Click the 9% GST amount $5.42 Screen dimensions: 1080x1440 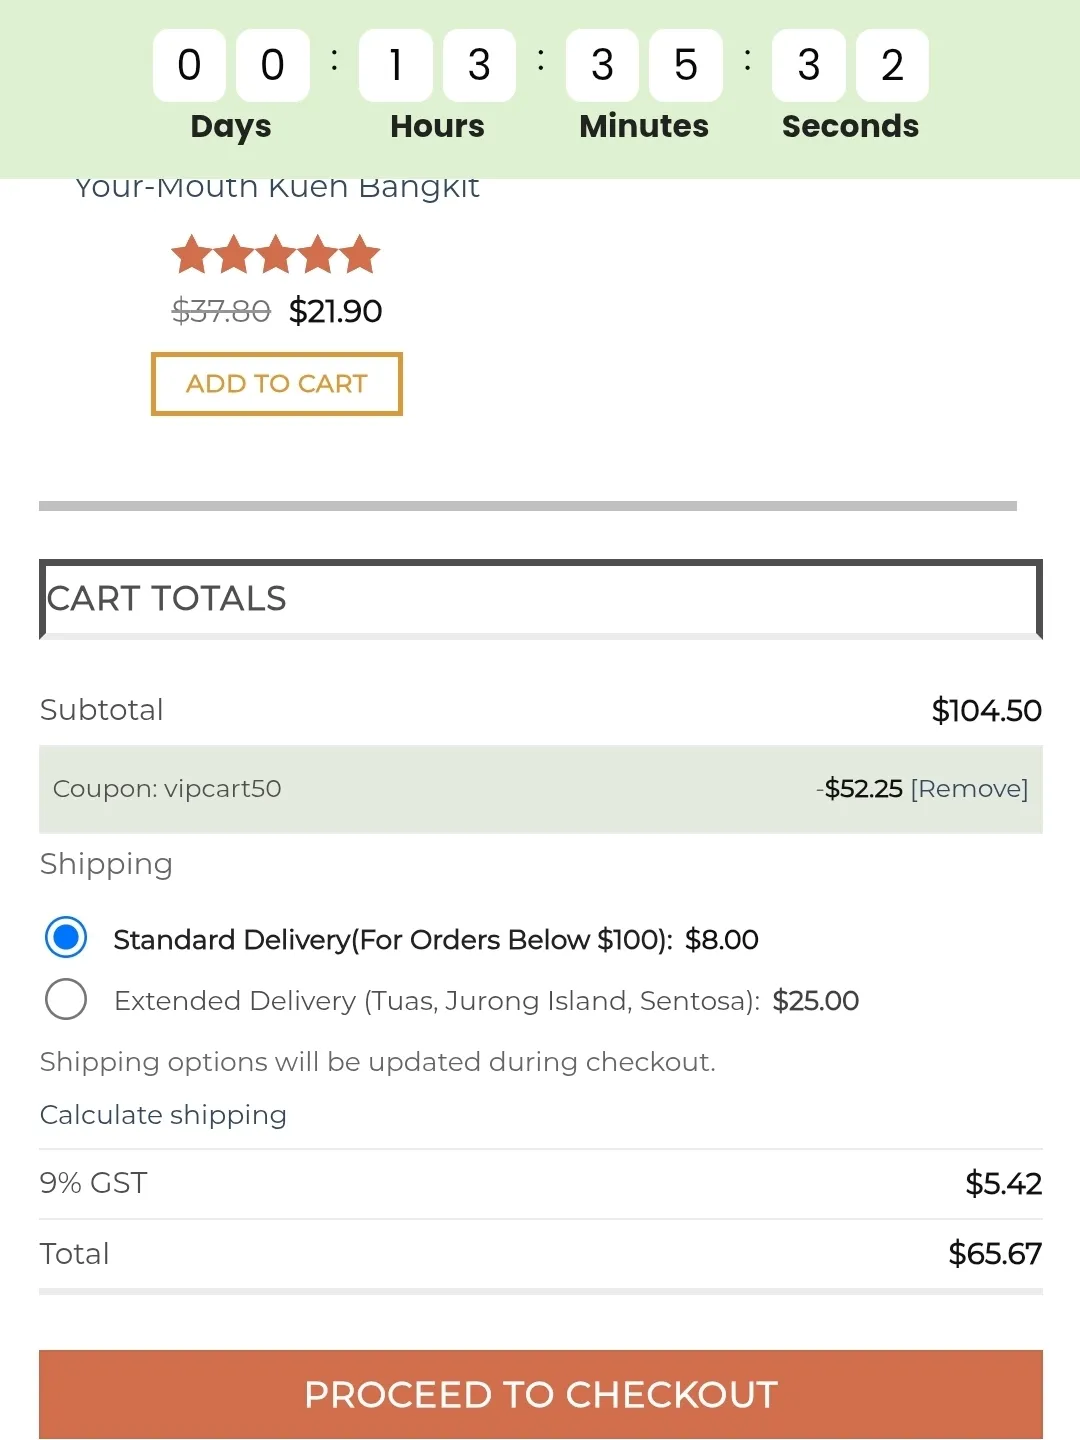click(1003, 1183)
